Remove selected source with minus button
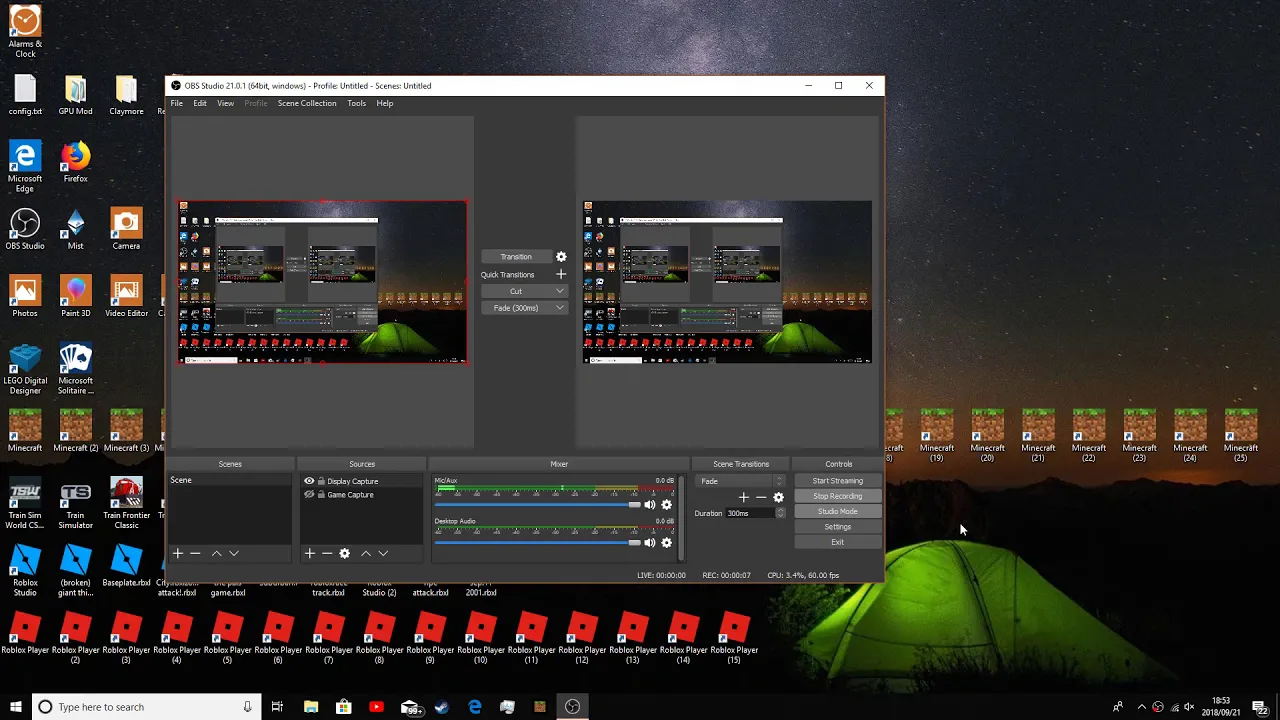The height and width of the screenshot is (720, 1280). (x=327, y=553)
